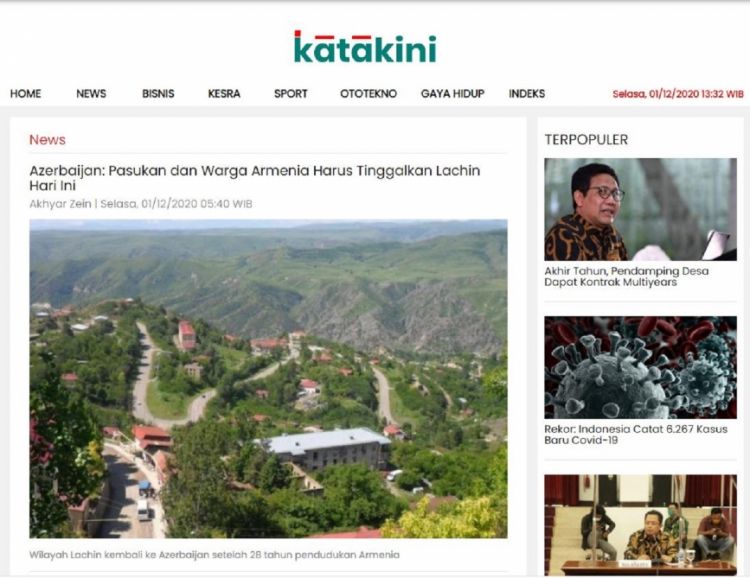Click the TERPOPULER section heading

[586, 140]
